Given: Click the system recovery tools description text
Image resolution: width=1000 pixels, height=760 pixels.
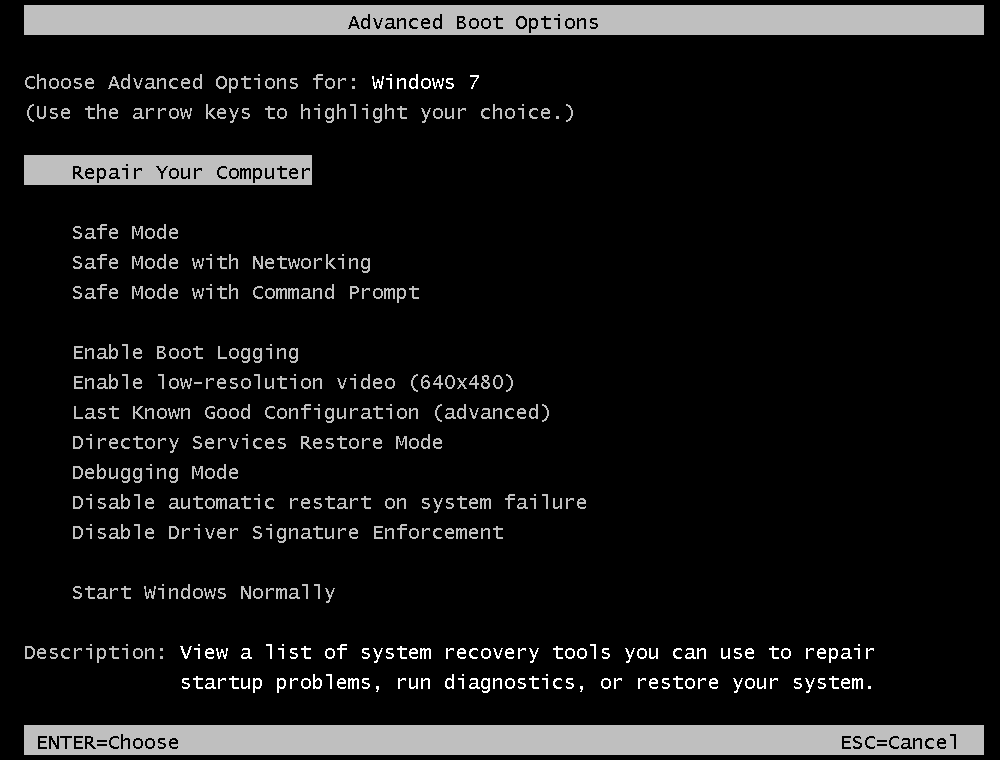Looking at the screenshot, I should [x=527, y=667].
